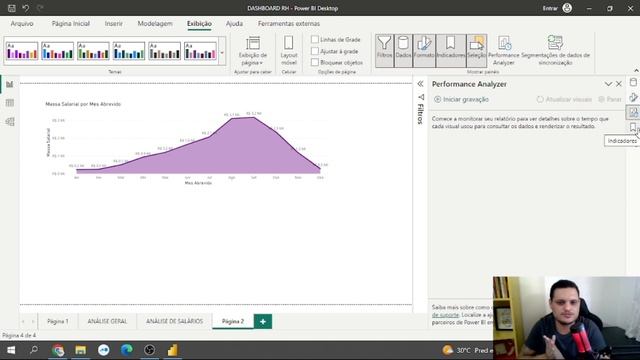640x360 pixels.
Task: Apply the second theme thumbnail
Action: pyautogui.click(x=58, y=51)
